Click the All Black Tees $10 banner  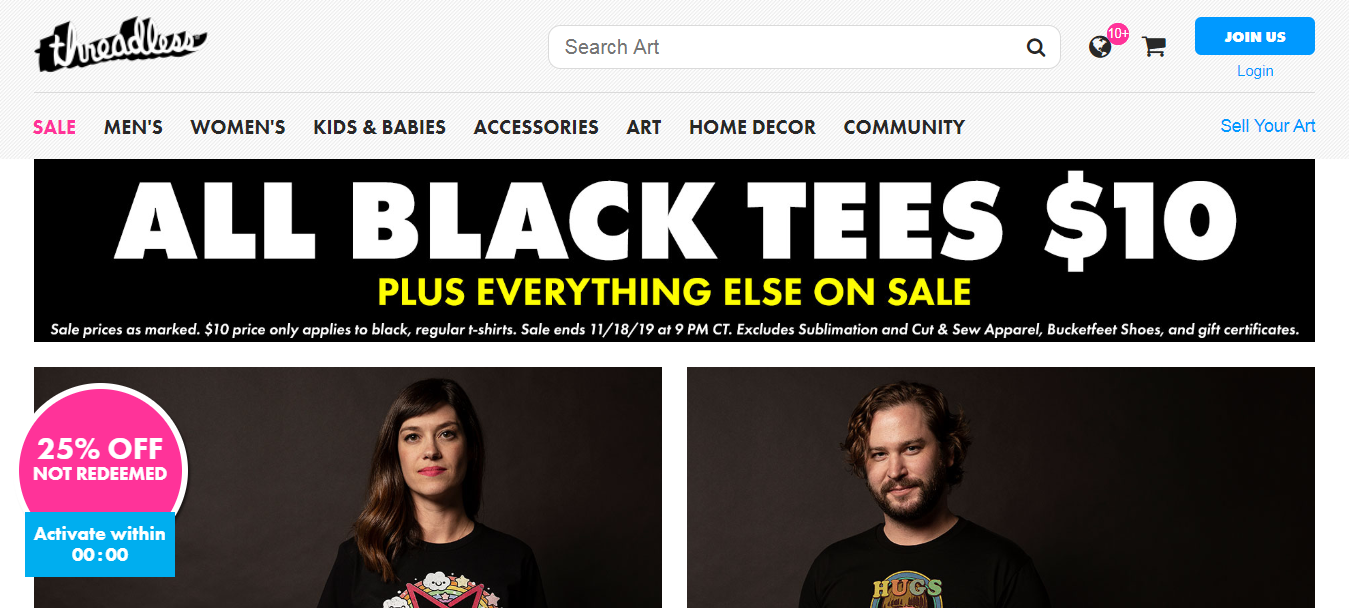point(674,250)
